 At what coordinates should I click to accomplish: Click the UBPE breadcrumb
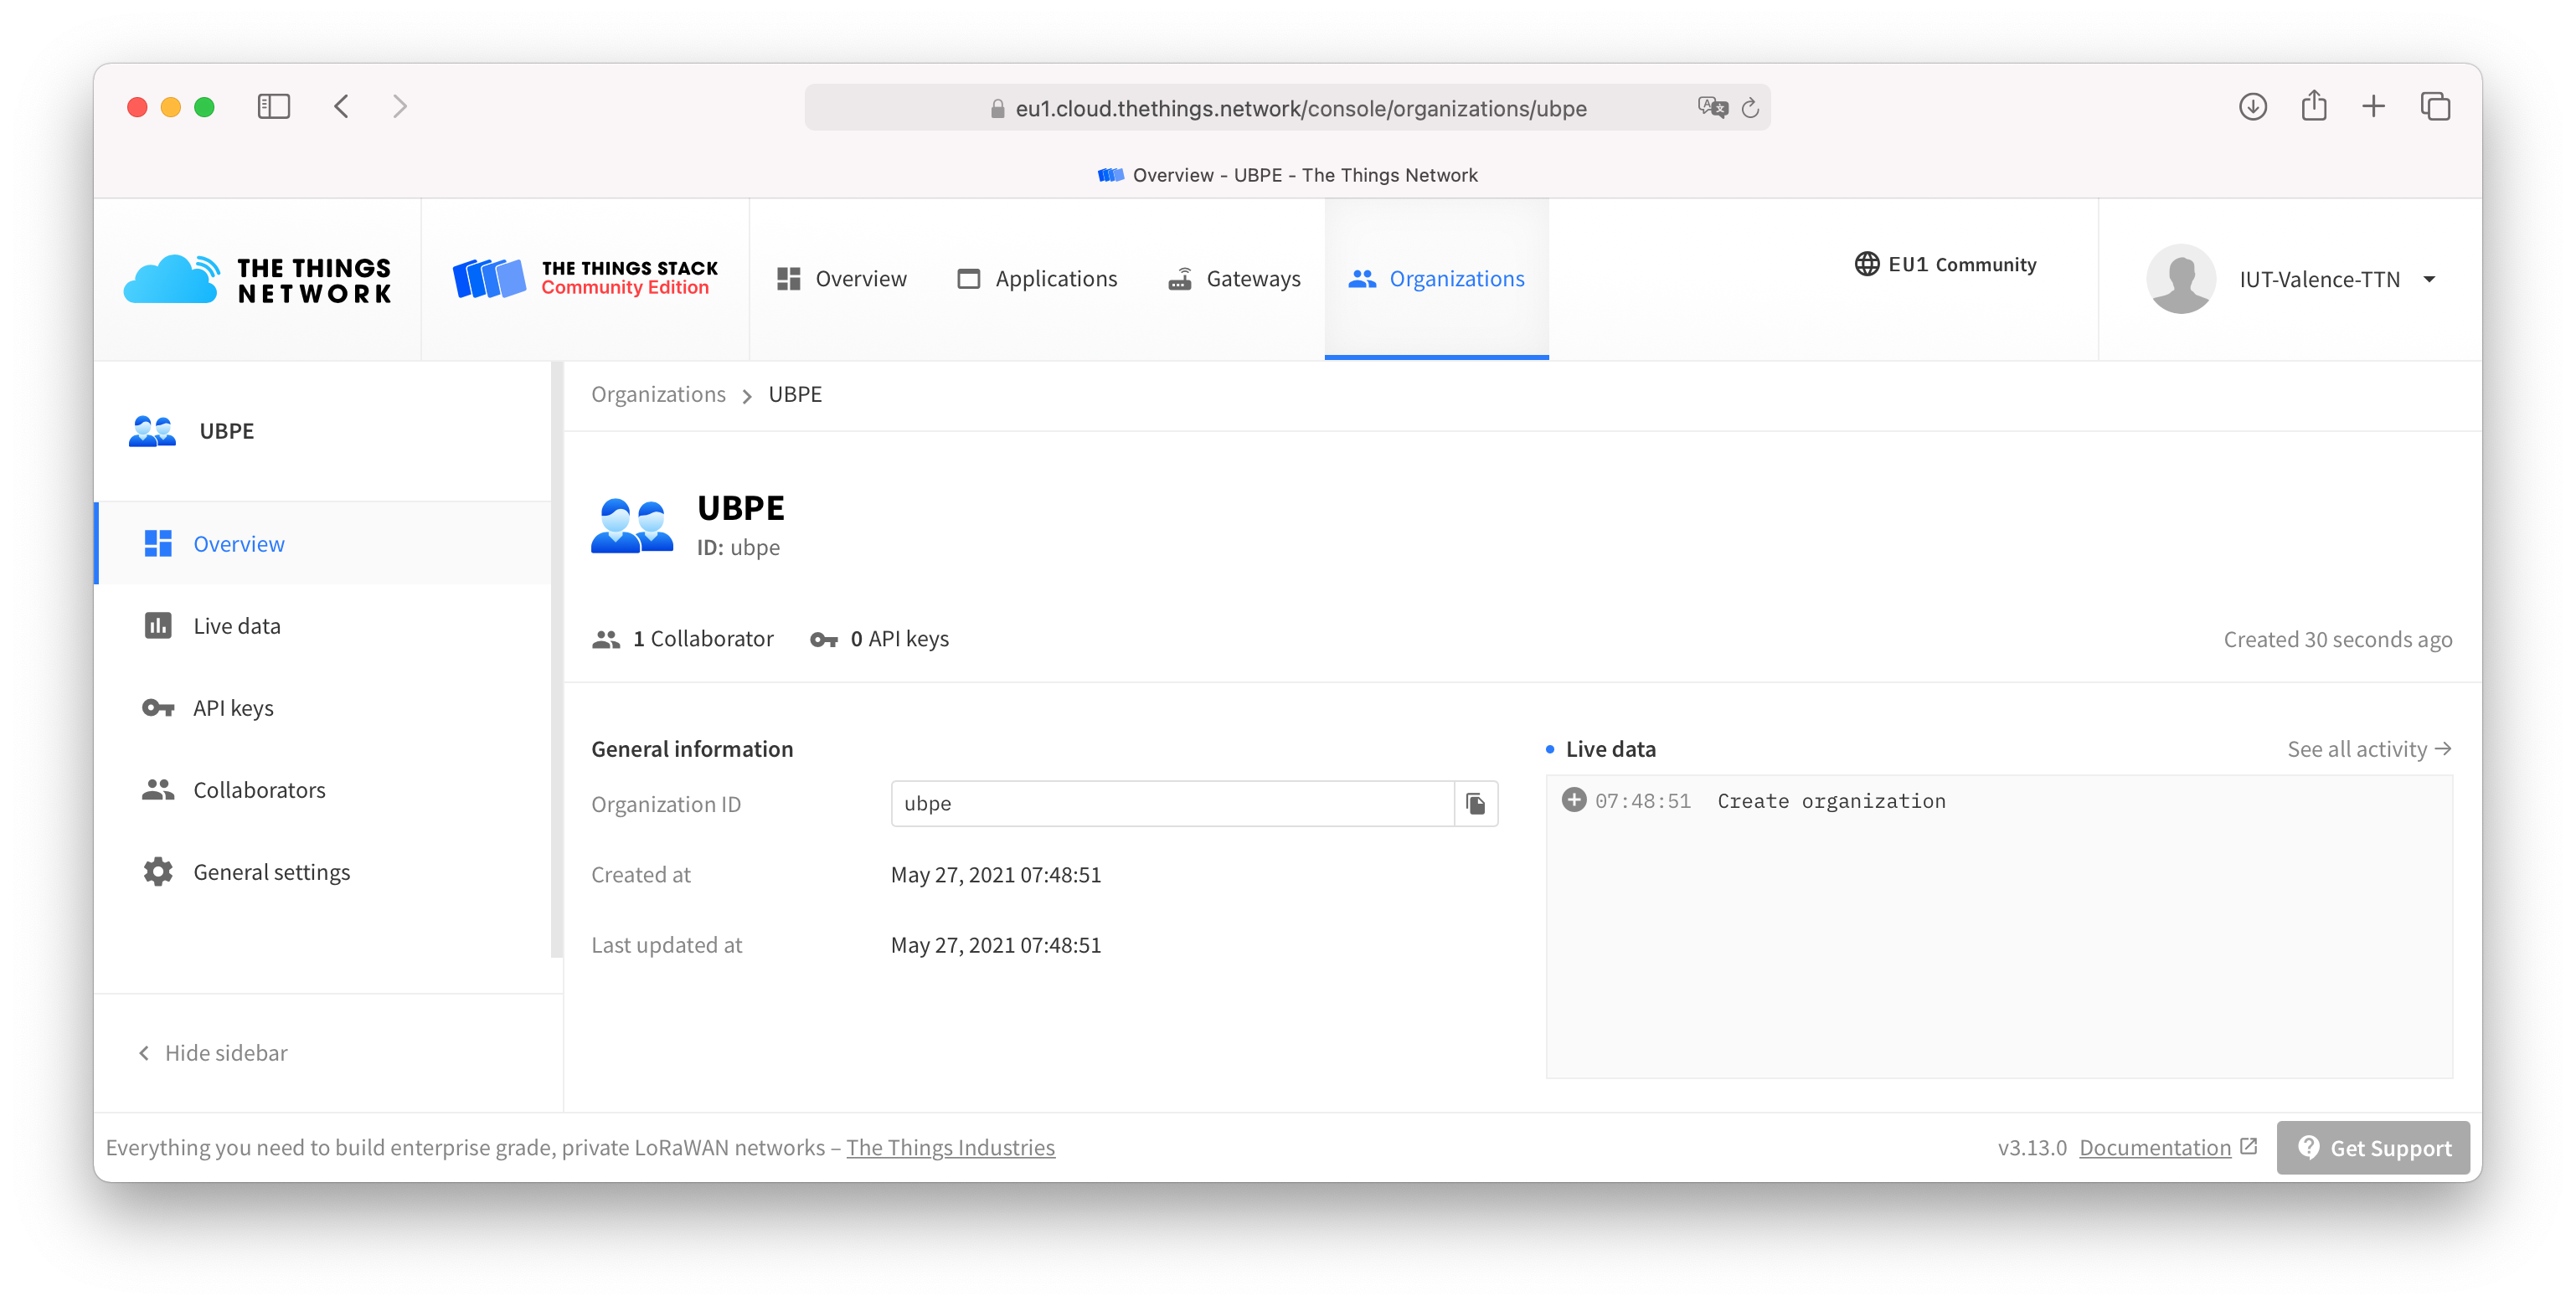point(795,394)
